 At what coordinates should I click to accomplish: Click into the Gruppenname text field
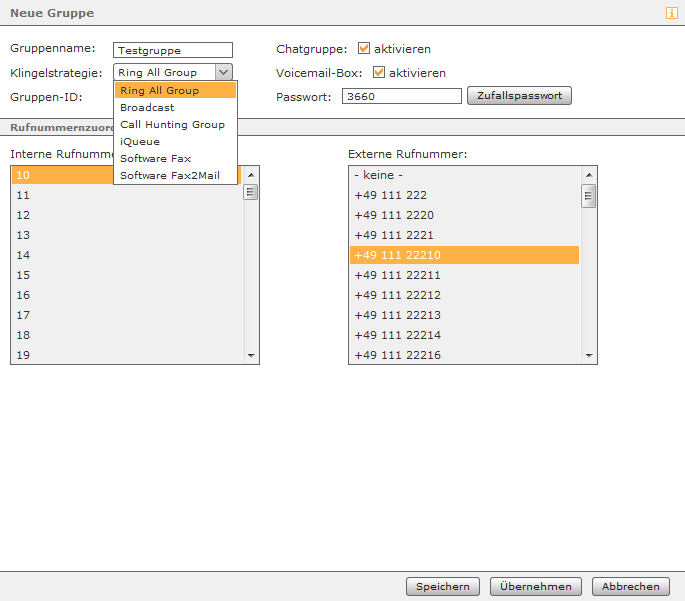tap(173, 50)
